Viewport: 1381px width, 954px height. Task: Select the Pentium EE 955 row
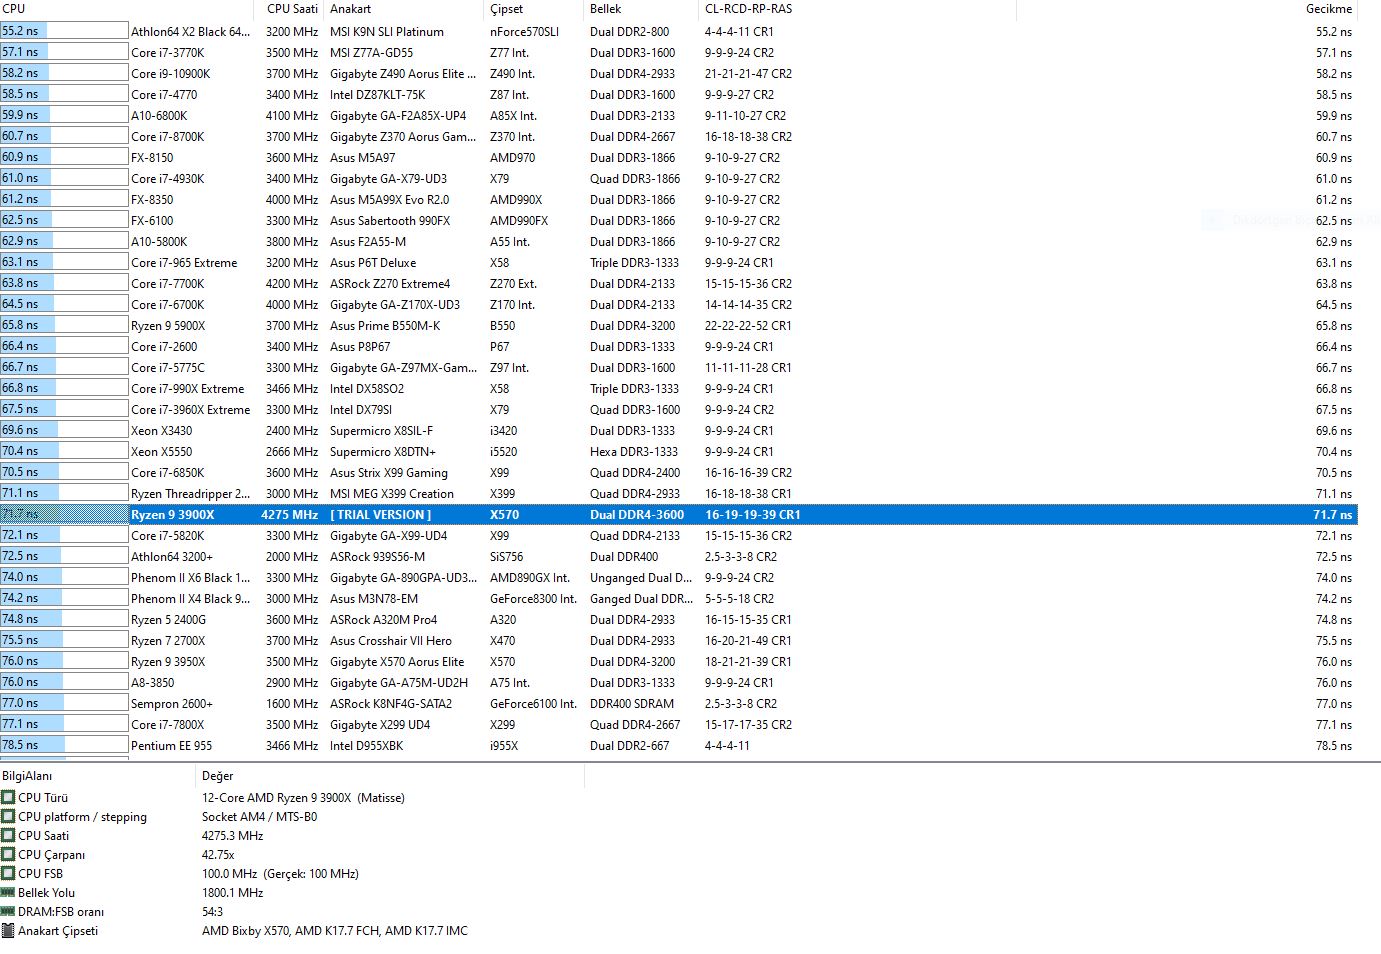(x=678, y=745)
